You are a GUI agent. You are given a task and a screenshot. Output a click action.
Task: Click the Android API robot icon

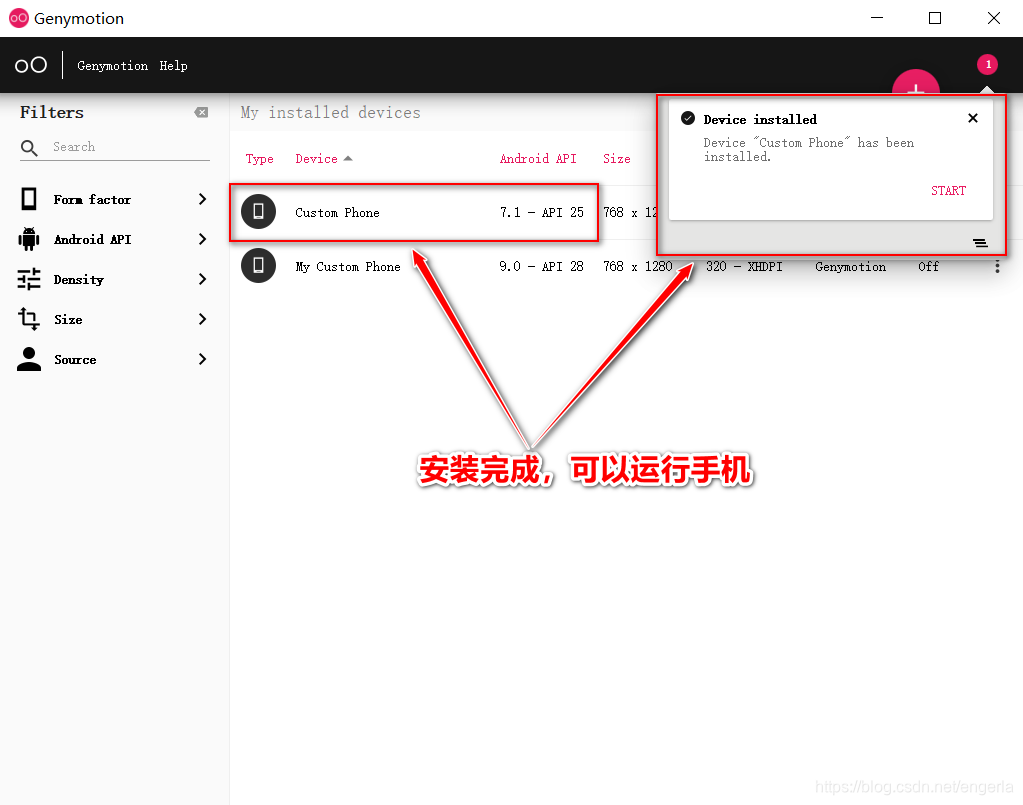(x=29, y=239)
